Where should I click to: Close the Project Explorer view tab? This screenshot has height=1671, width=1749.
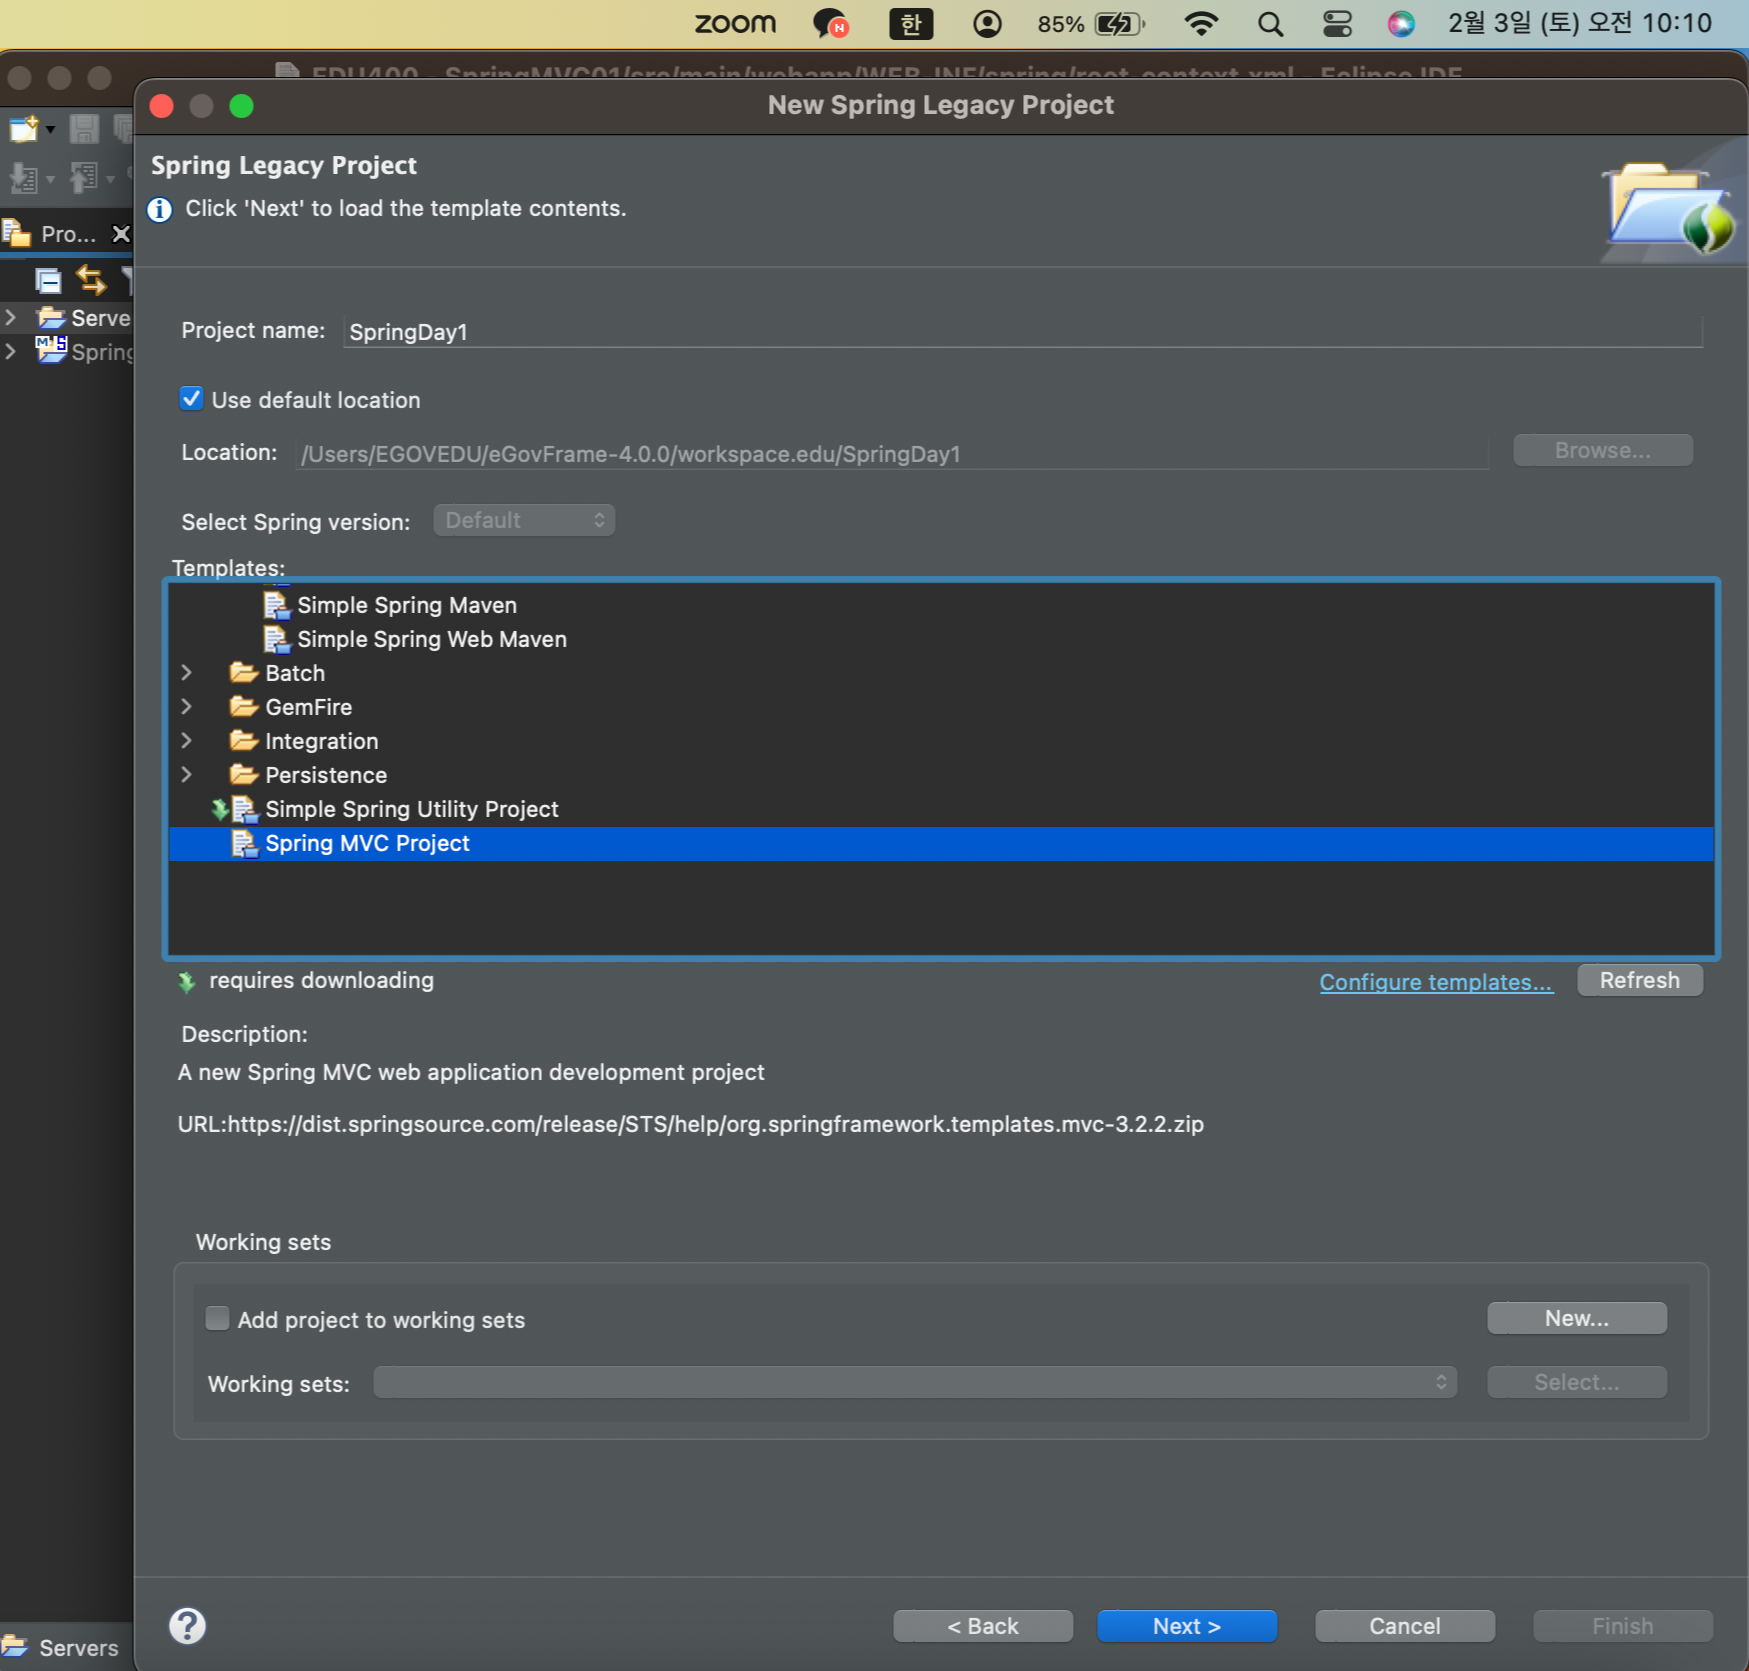(x=120, y=234)
